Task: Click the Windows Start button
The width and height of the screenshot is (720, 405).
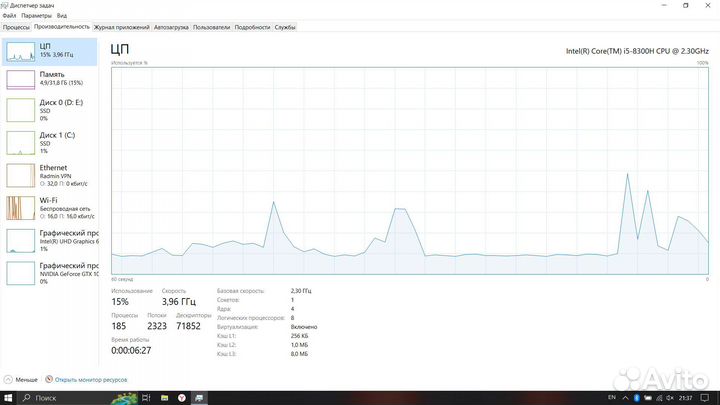Action: coord(8,397)
